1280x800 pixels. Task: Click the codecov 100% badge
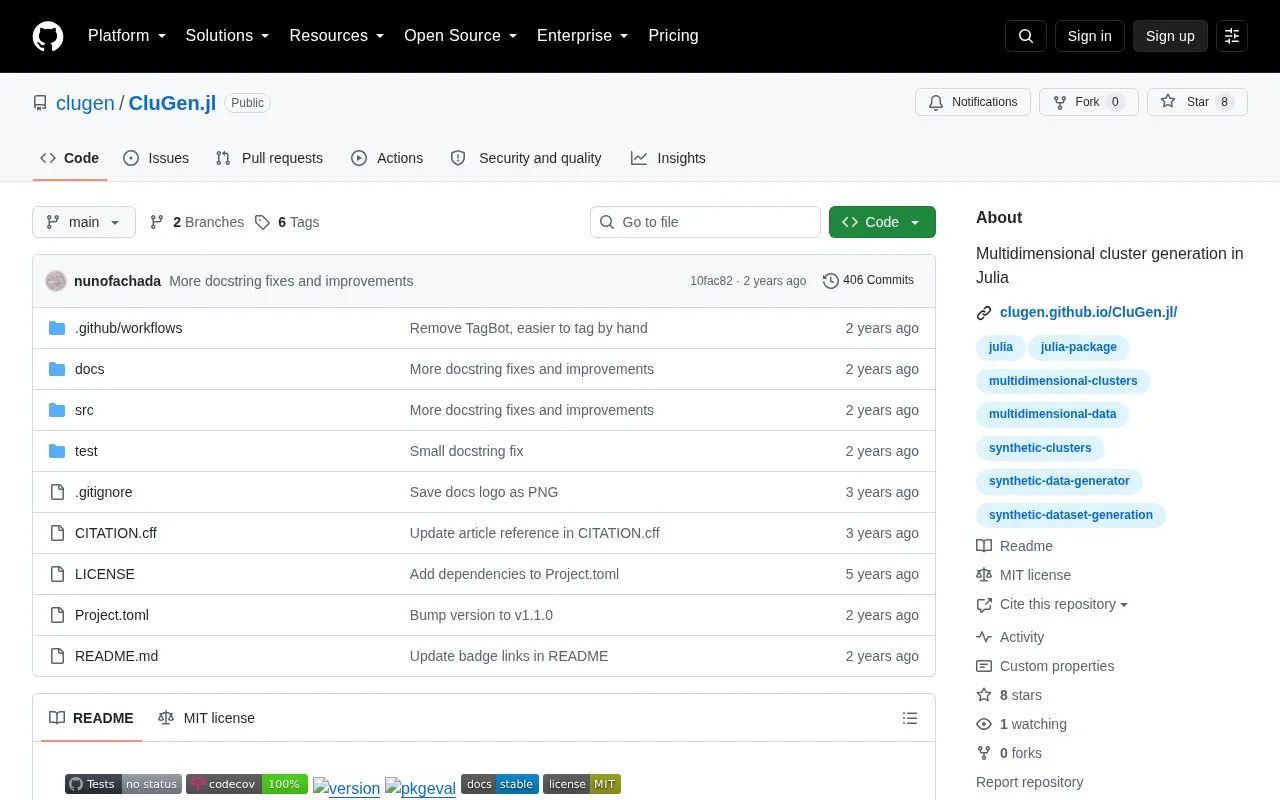[247, 784]
